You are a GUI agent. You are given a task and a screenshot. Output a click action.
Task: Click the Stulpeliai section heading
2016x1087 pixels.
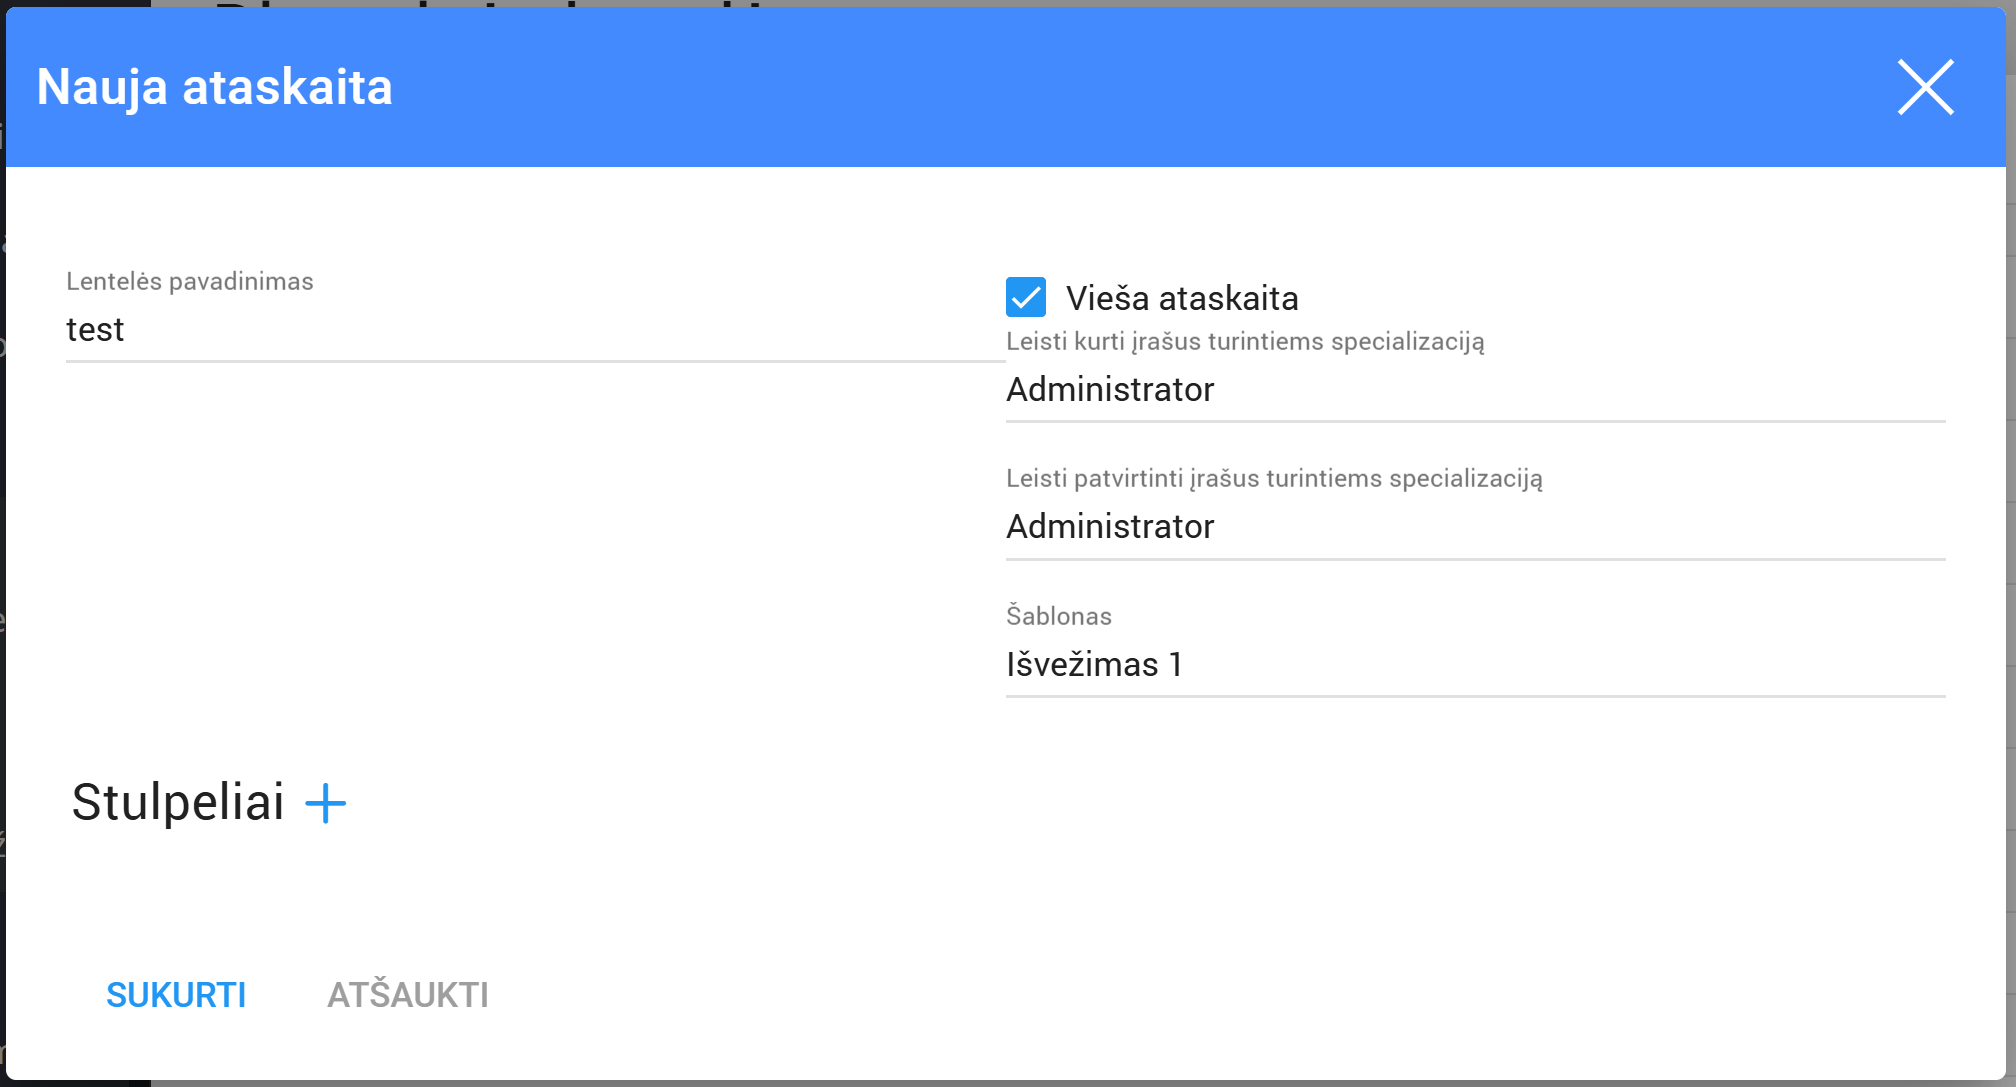tap(178, 802)
